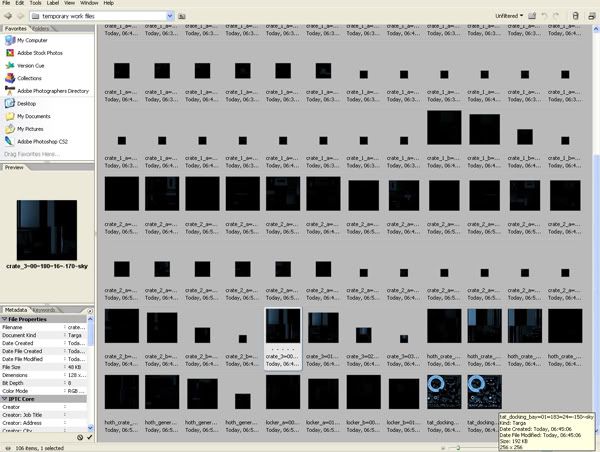600x452 pixels.
Task: Cancel metadata changes icon
Action: coord(80,437)
